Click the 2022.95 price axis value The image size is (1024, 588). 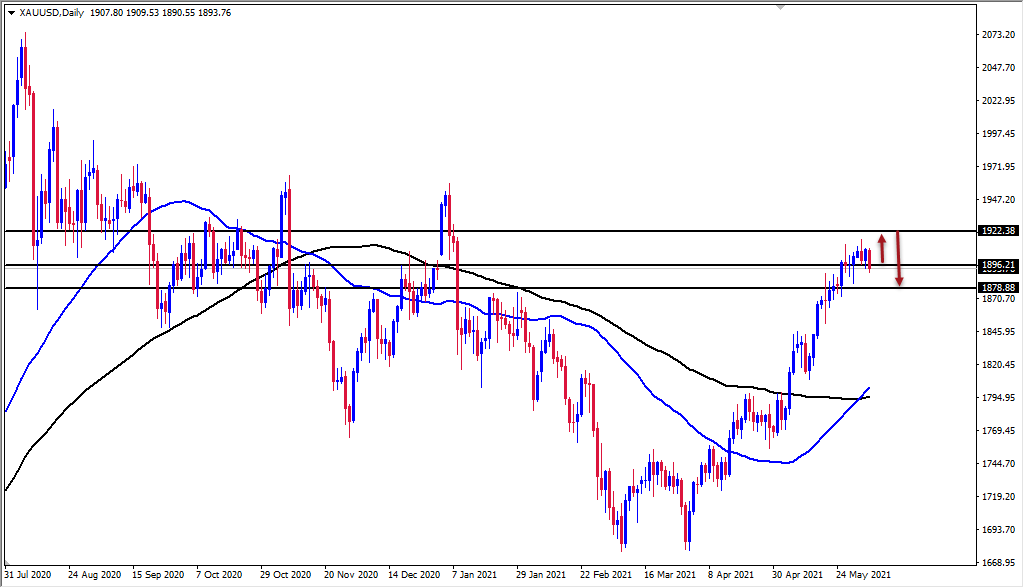pyautogui.click(x=999, y=101)
